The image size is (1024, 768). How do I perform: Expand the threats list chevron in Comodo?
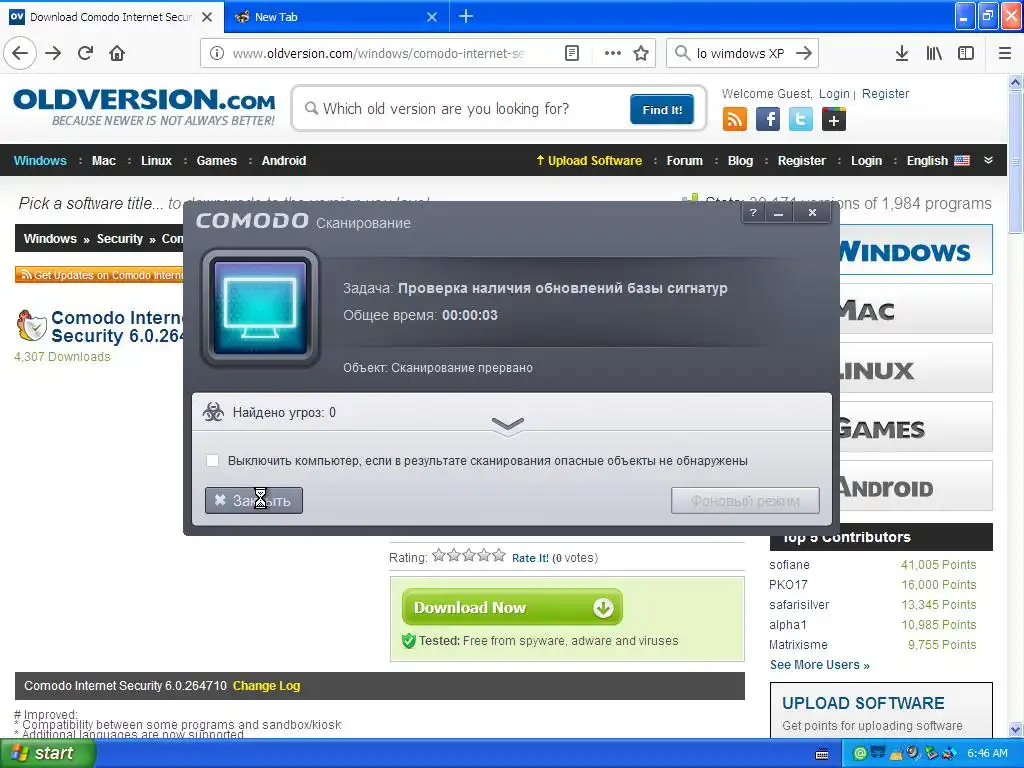[x=507, y=425]
